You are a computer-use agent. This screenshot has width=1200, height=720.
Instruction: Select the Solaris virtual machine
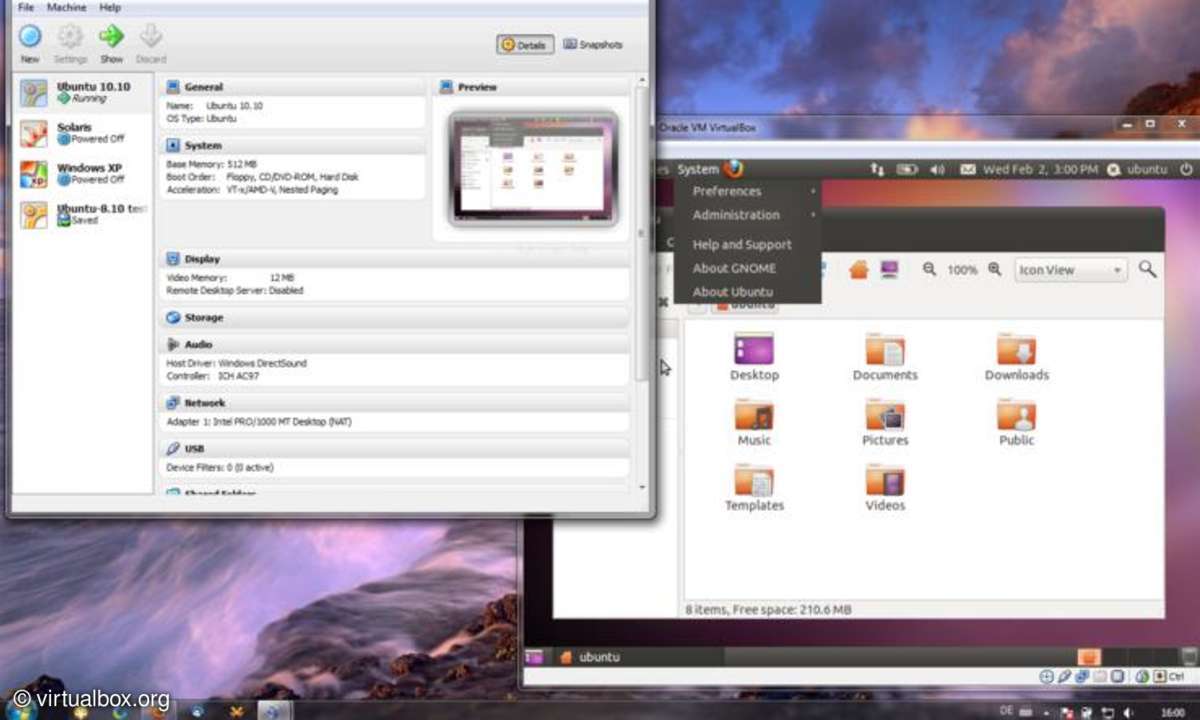[83, 133]
